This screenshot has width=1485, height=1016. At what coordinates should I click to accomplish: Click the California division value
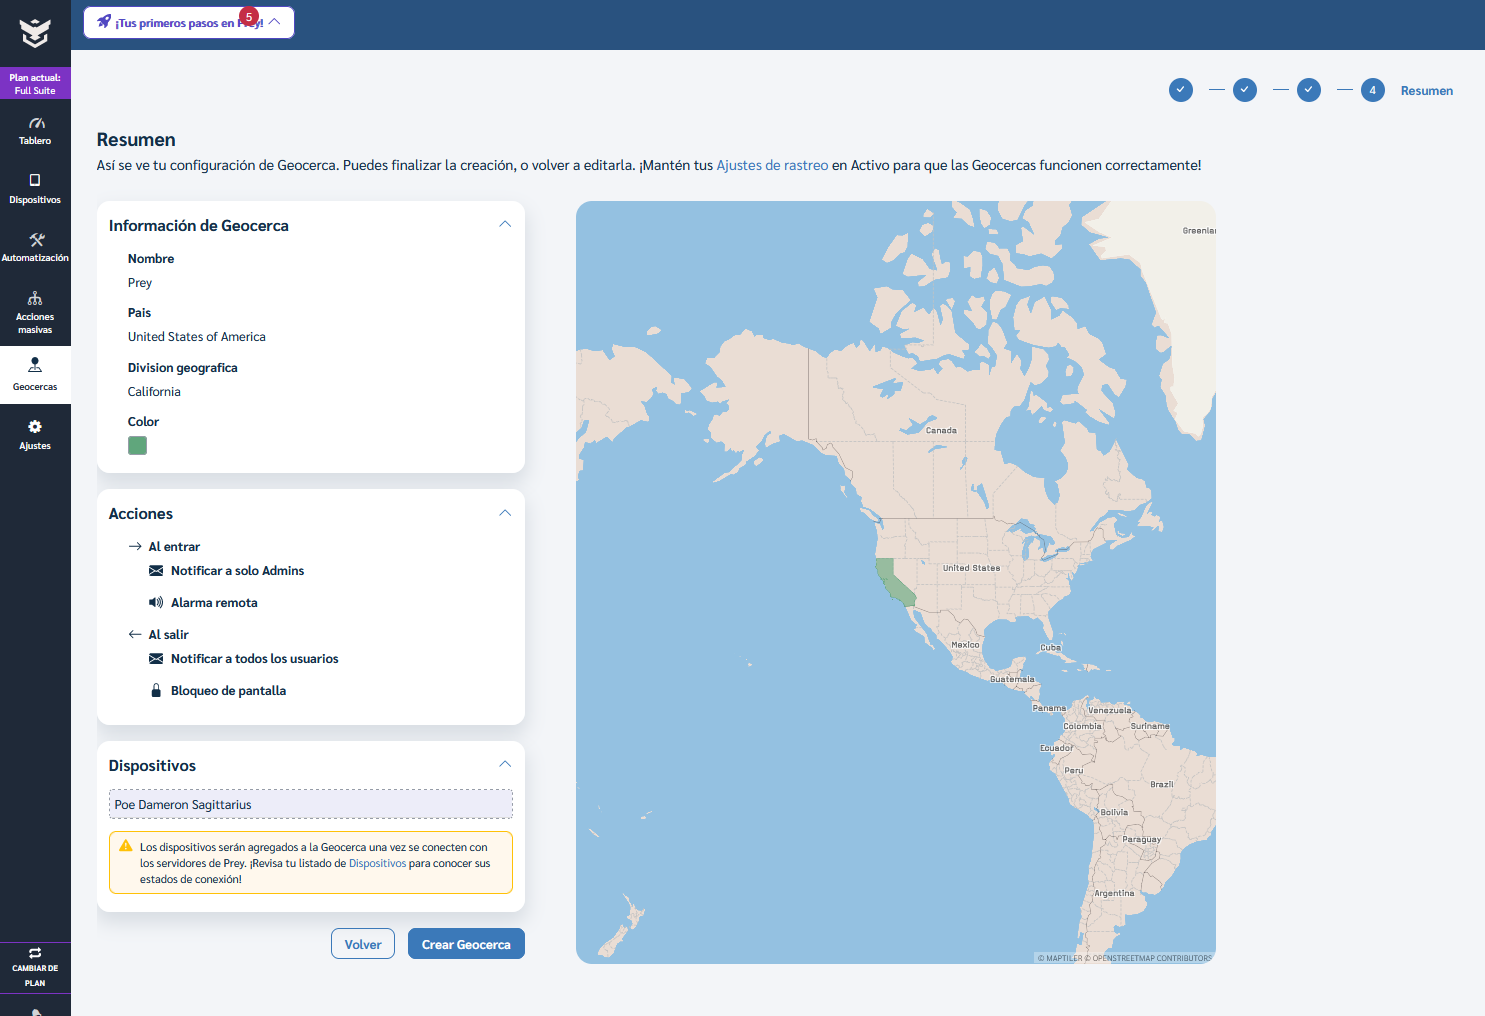[x=154, y=392]
